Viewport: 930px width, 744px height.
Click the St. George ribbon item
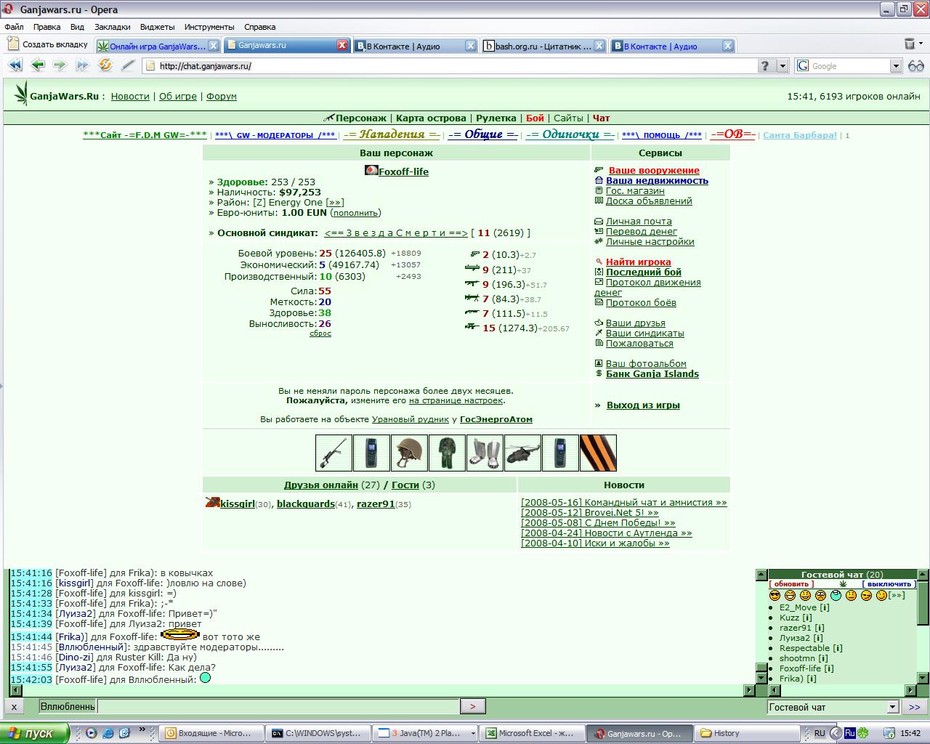598,453
